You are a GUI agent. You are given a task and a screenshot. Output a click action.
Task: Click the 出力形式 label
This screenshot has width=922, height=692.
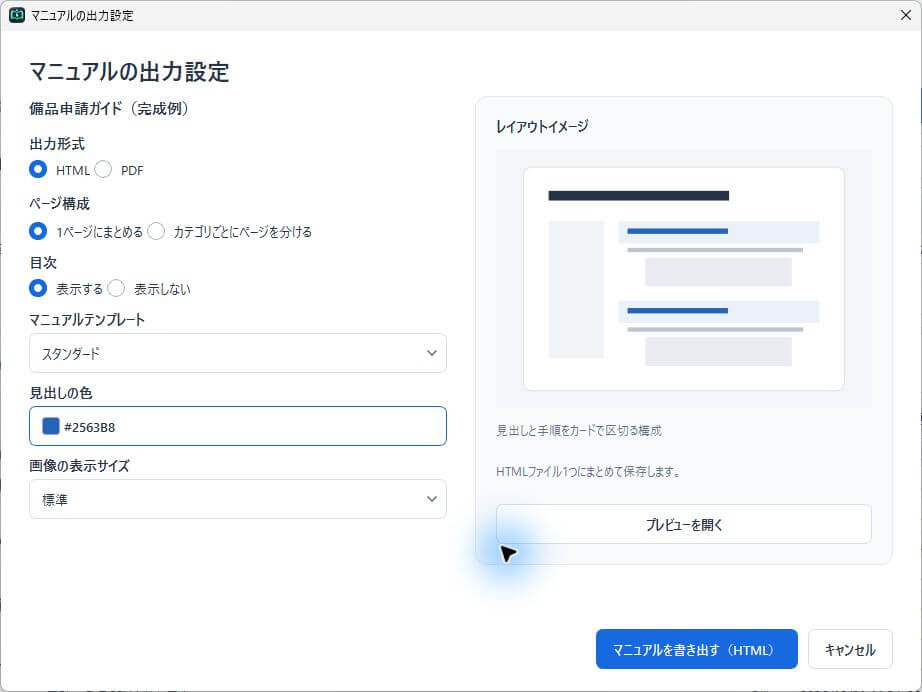tap(57, 143)
